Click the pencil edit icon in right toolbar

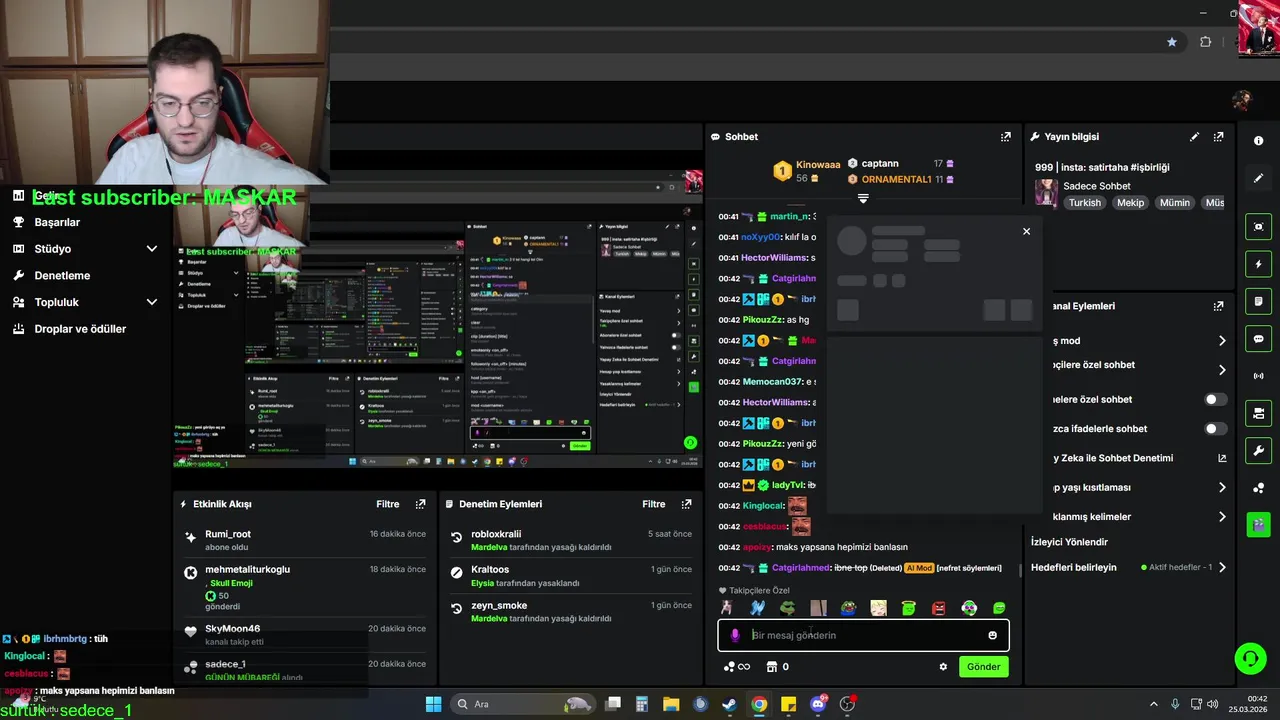pyautogui.click(x=1258, y=178)
